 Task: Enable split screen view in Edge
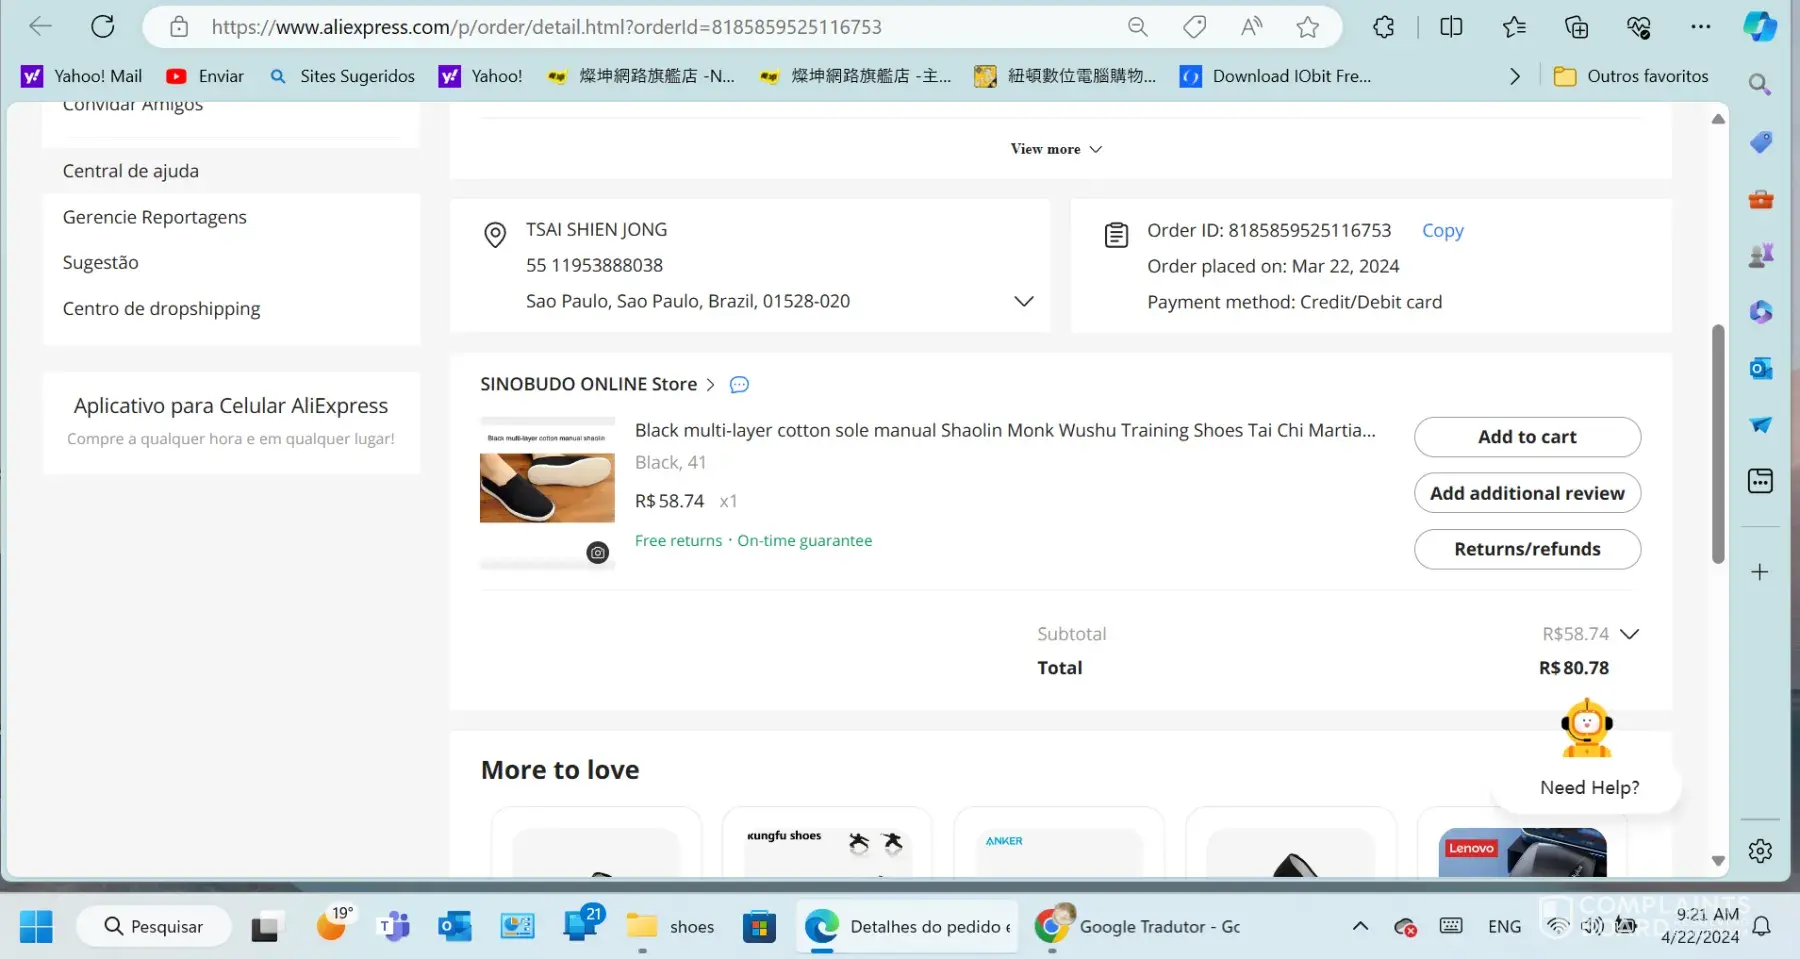[x=1451, y=27]
